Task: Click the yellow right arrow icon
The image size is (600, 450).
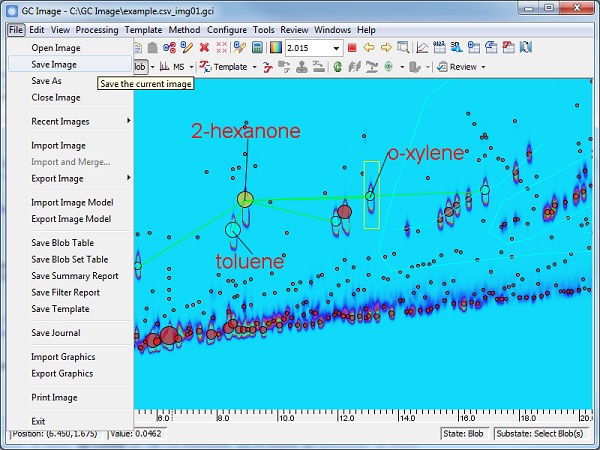Action: click(x=386, y=47)
